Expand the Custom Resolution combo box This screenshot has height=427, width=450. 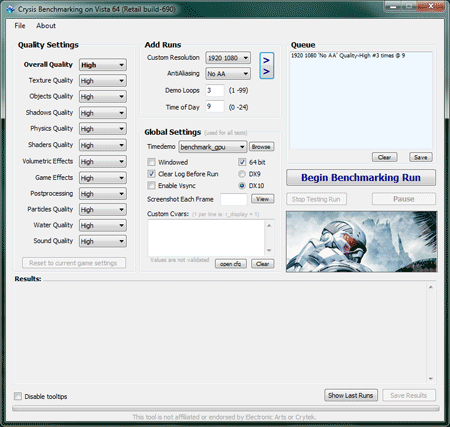228,58
